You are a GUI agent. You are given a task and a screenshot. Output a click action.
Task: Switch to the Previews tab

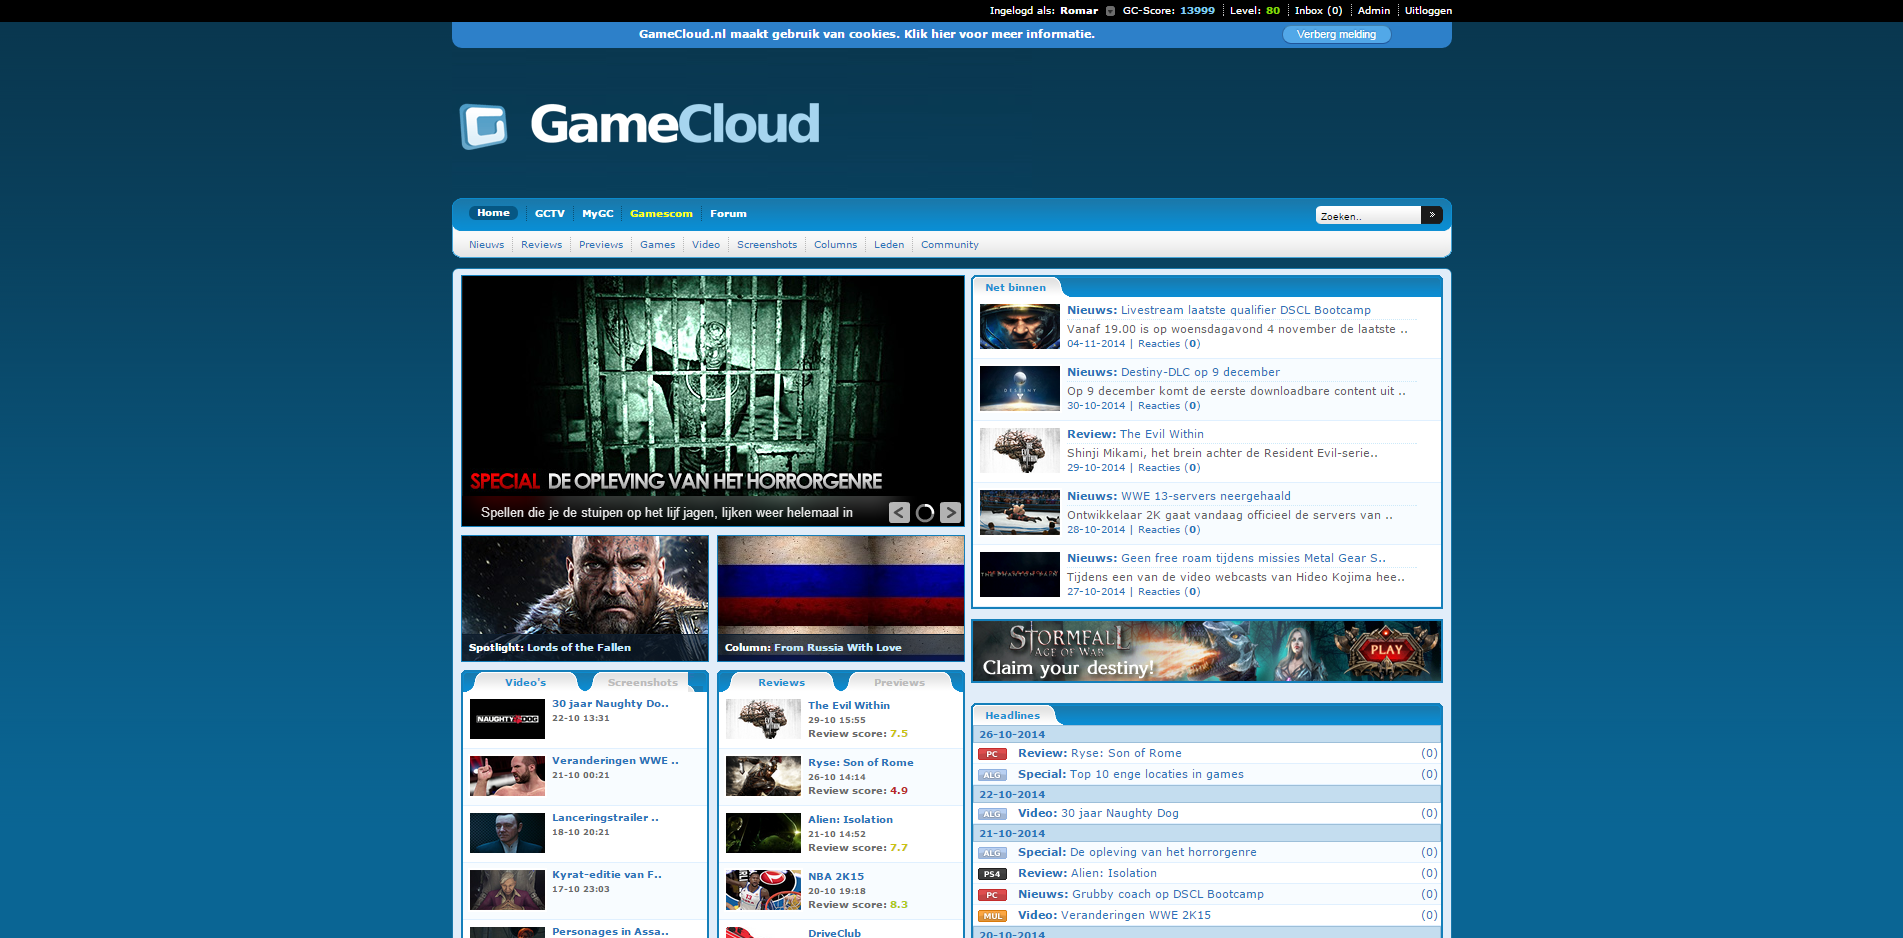point(899,683)
